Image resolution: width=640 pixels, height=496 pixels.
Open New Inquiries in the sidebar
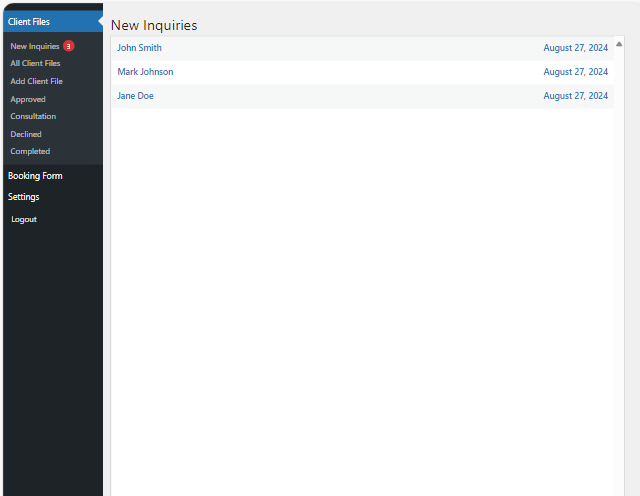pyautogui.click(x=35, y=46)
